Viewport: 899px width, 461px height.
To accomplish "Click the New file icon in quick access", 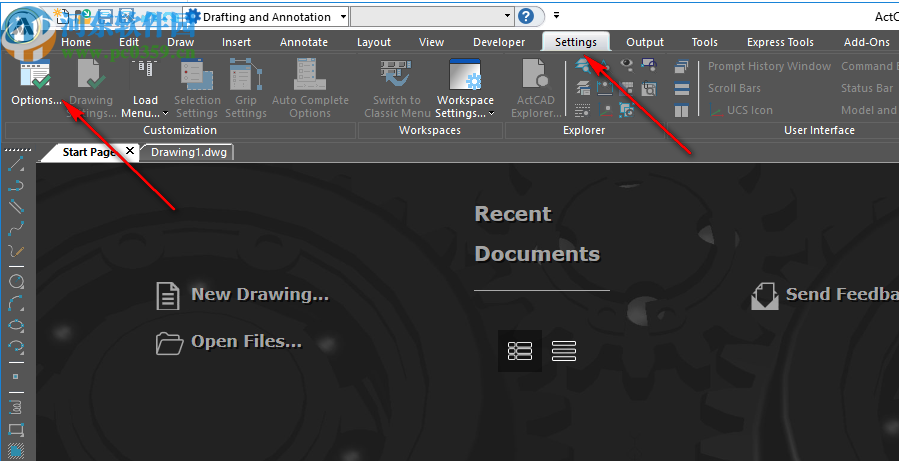I will click(62, 16).
